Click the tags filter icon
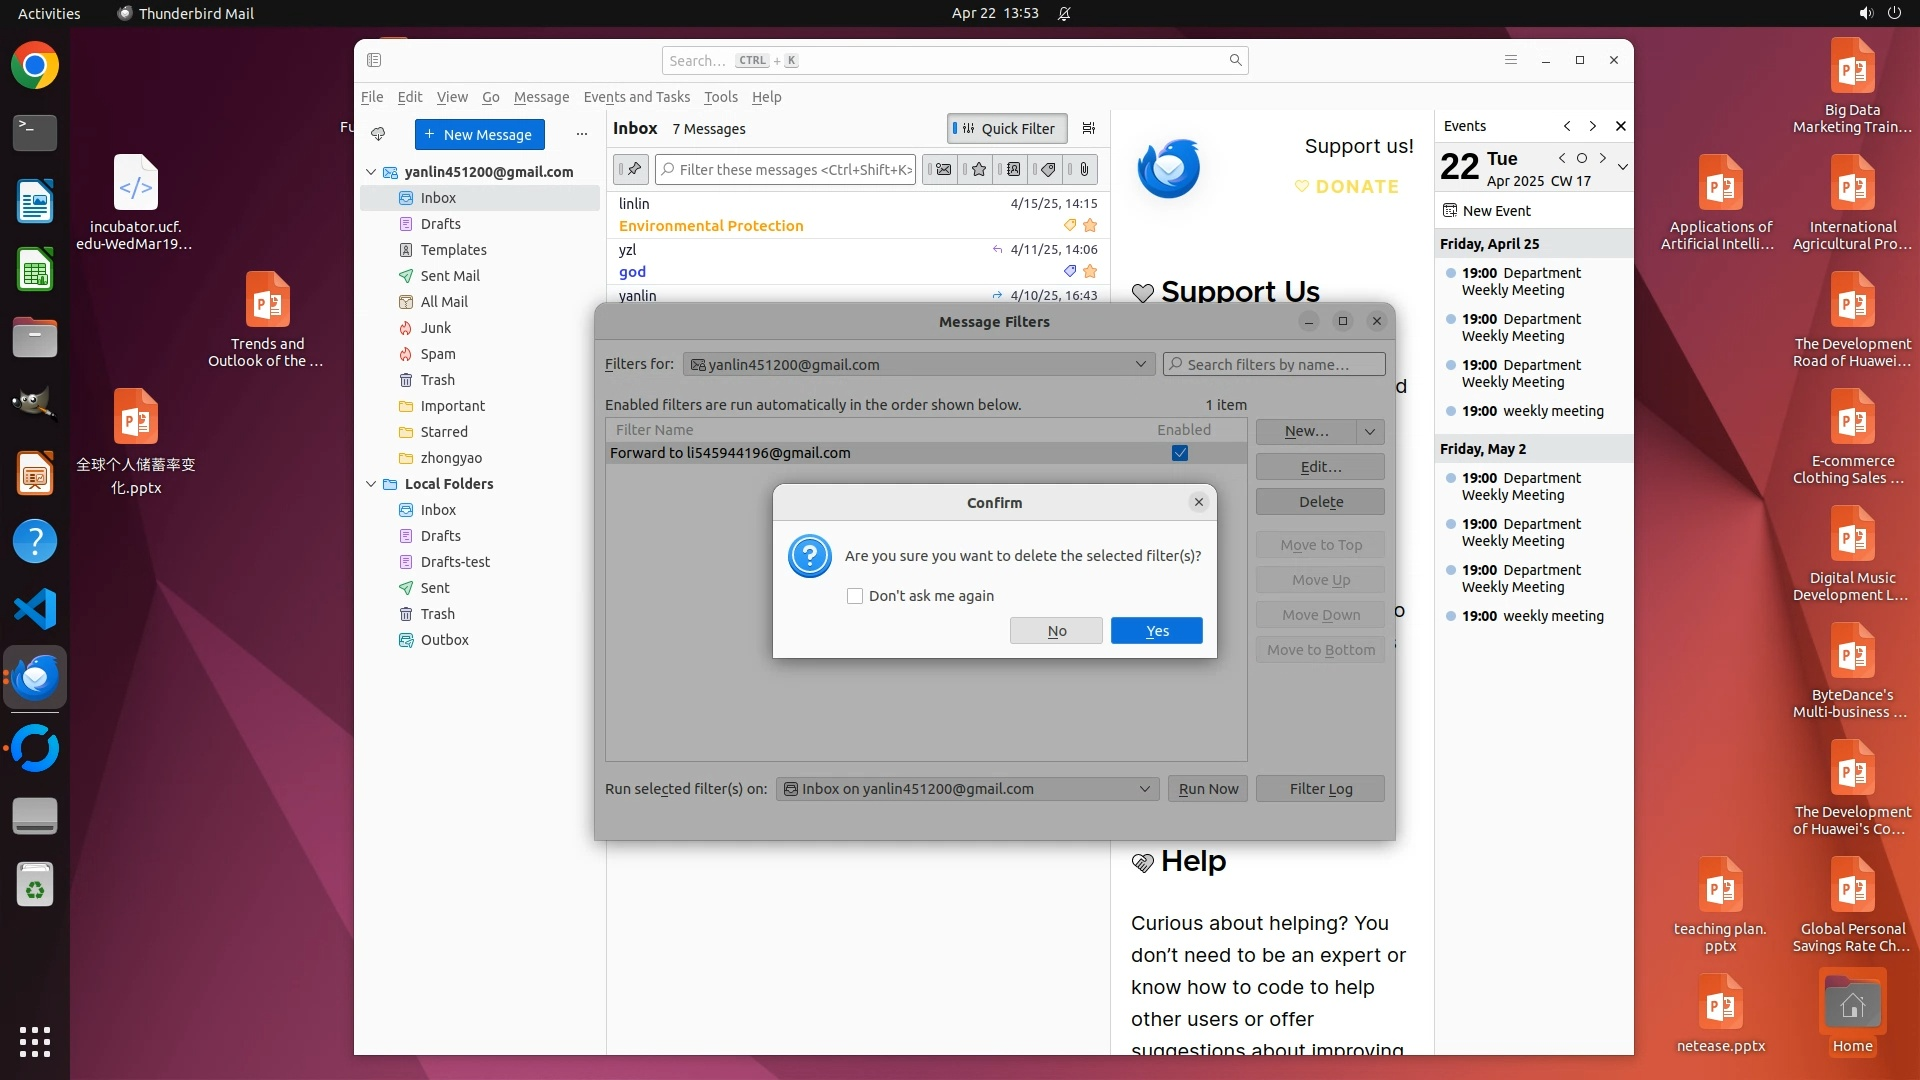 coord(1048,170)
